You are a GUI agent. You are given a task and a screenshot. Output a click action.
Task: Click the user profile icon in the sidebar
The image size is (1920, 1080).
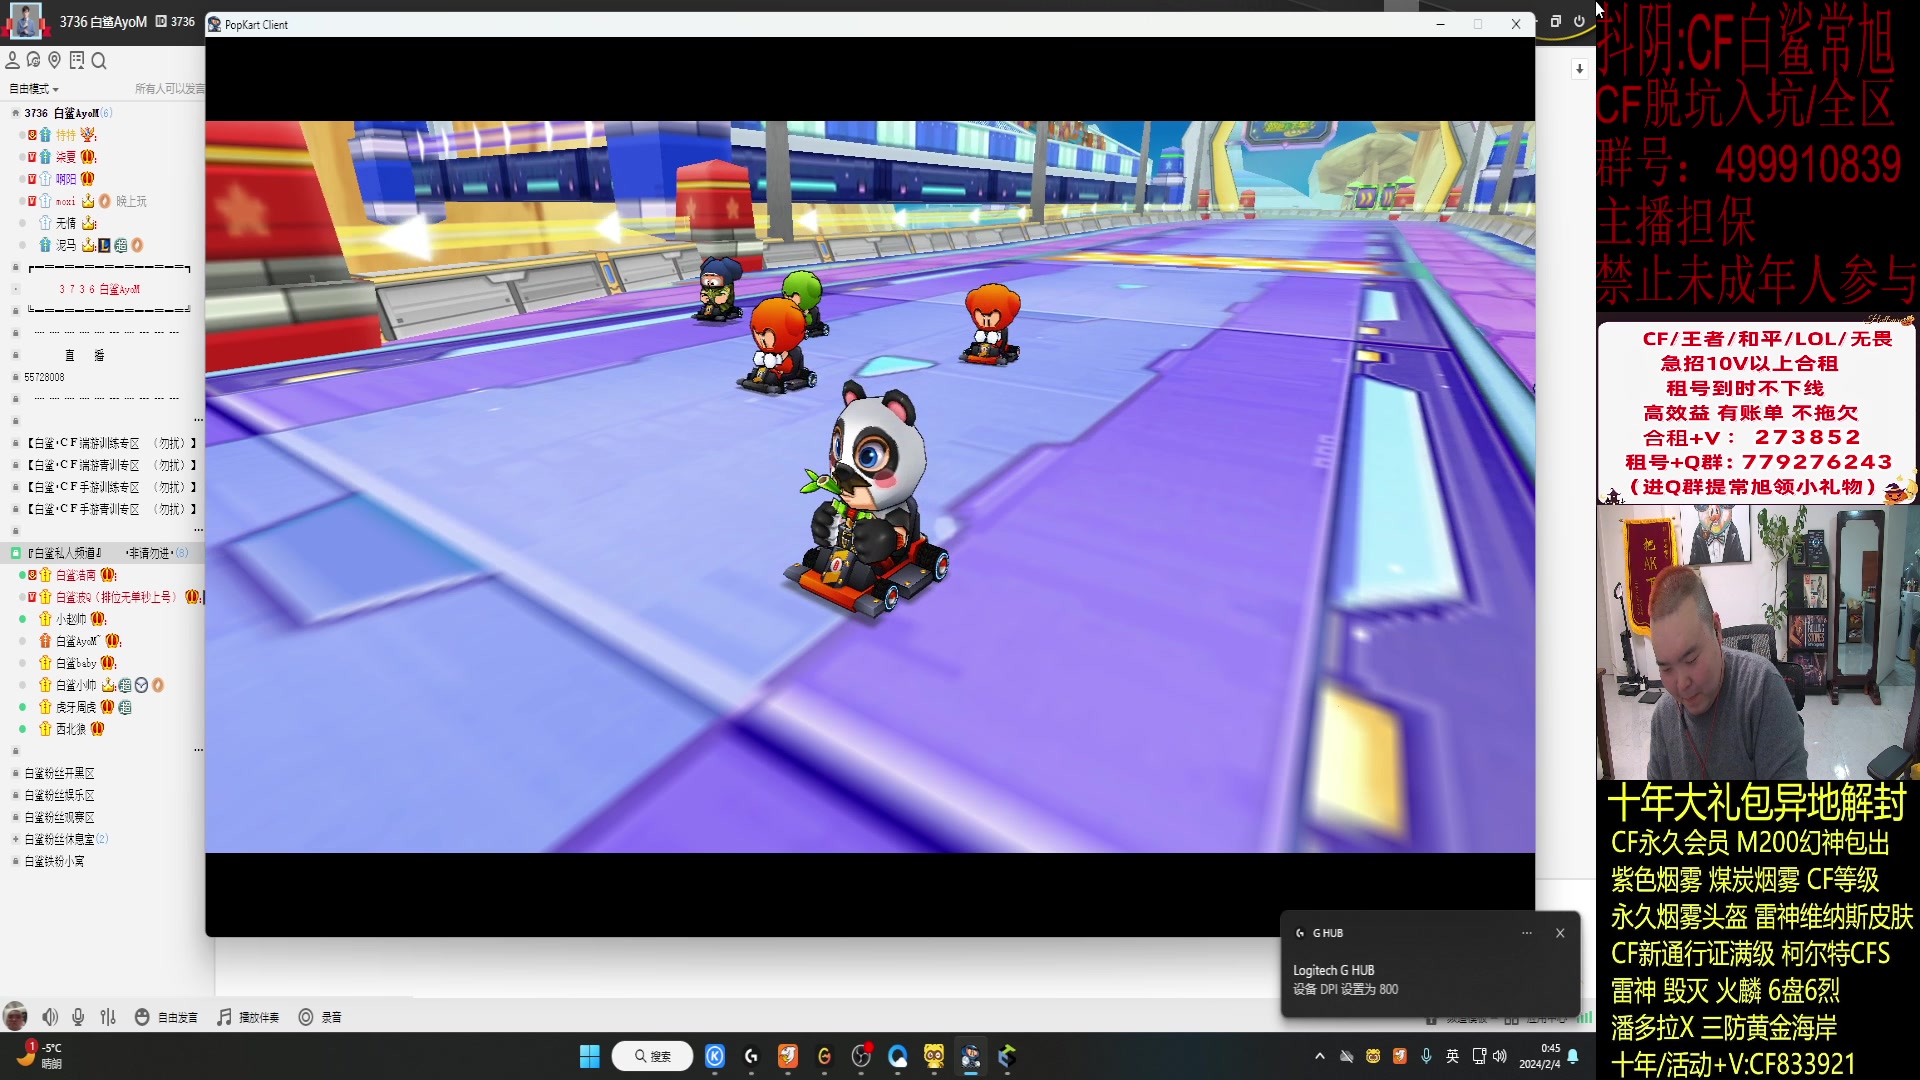tap(12, 61)
